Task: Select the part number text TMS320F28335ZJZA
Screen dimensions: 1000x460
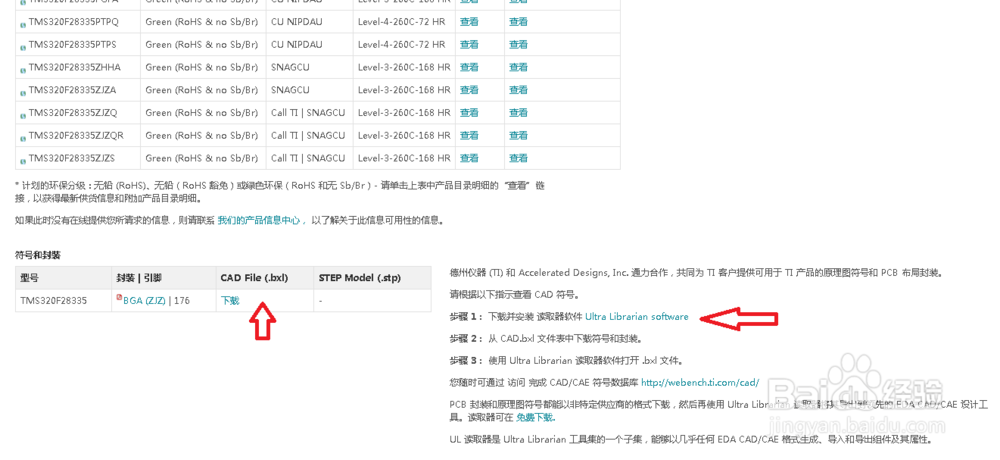Action: 73,90
